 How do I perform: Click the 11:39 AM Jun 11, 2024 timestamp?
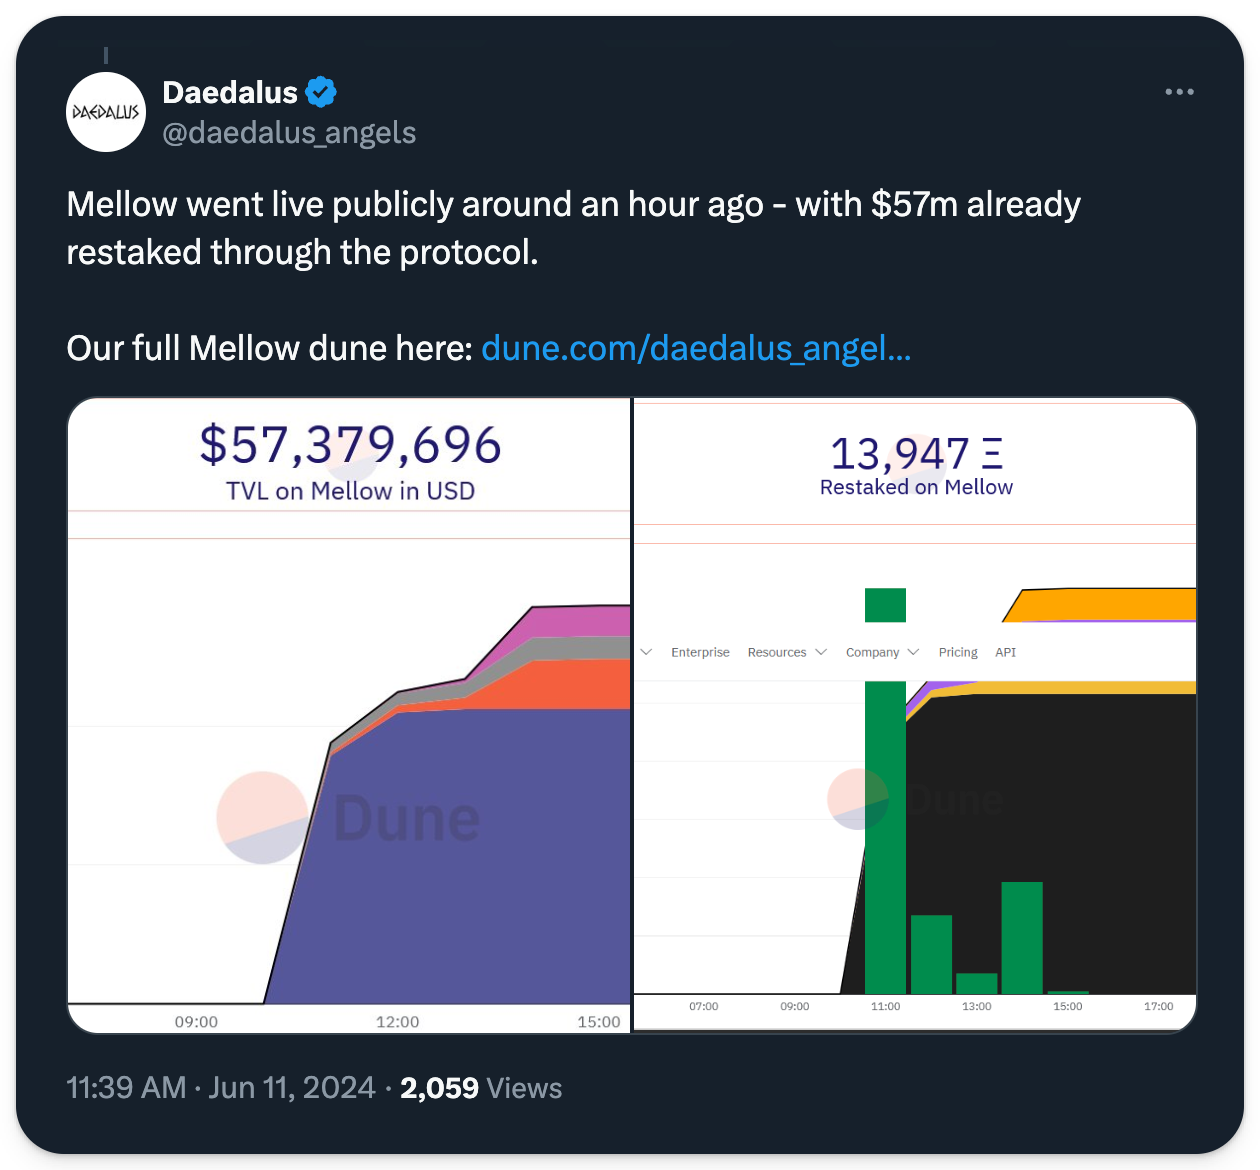click(x=221, y=1088)
